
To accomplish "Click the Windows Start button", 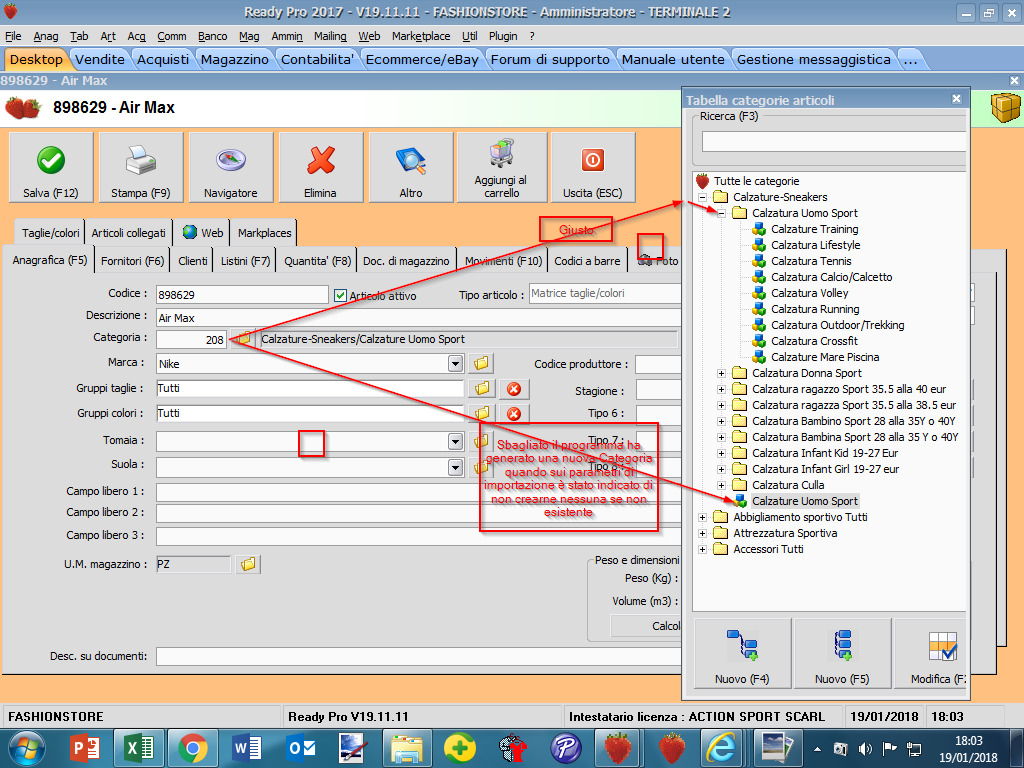I will (26, 748).
